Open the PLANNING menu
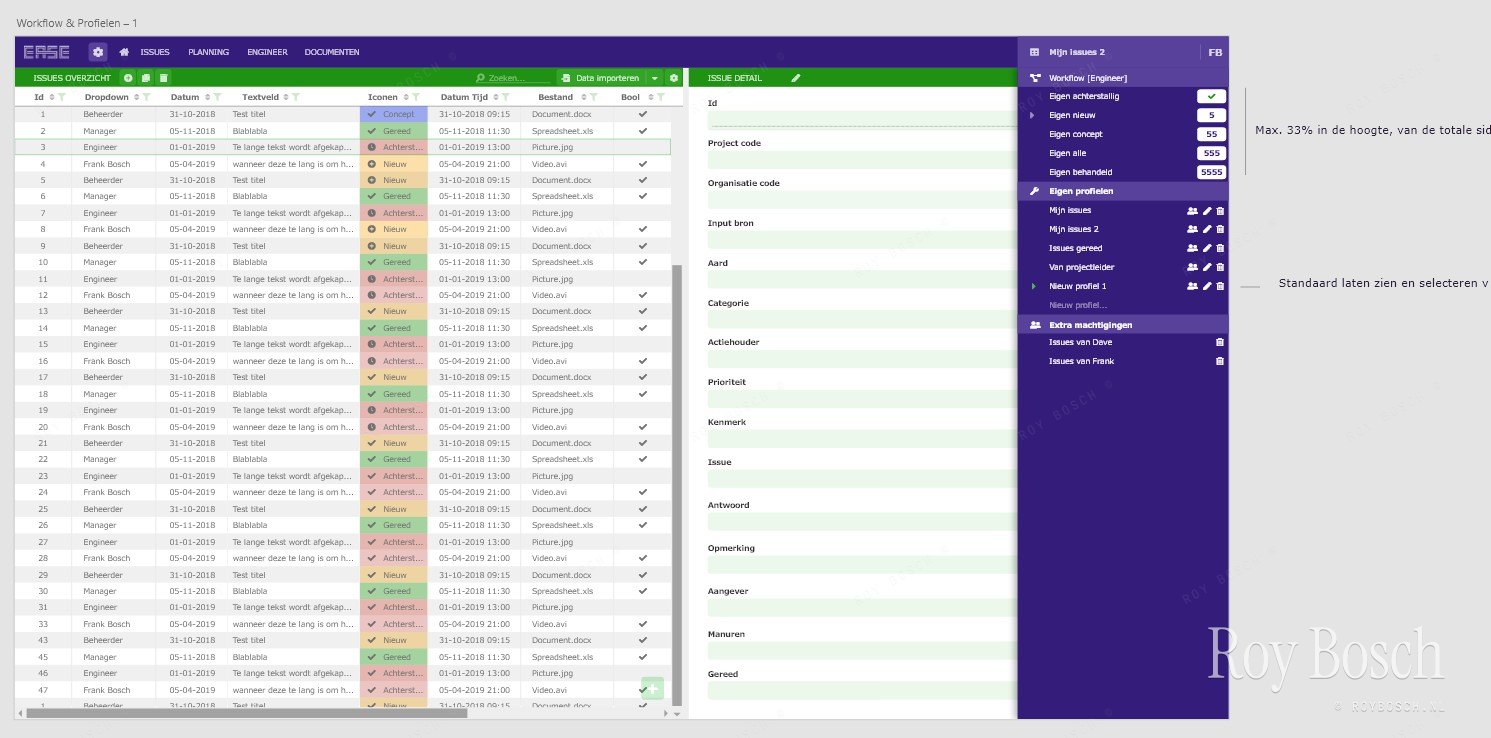The width and height of the screenshot is (1491, 738). (x=208, y=52)
